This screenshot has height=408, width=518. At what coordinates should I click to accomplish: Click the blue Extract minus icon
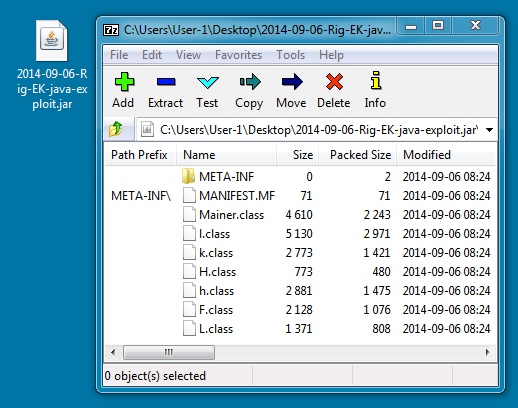(x=166, y=82)
